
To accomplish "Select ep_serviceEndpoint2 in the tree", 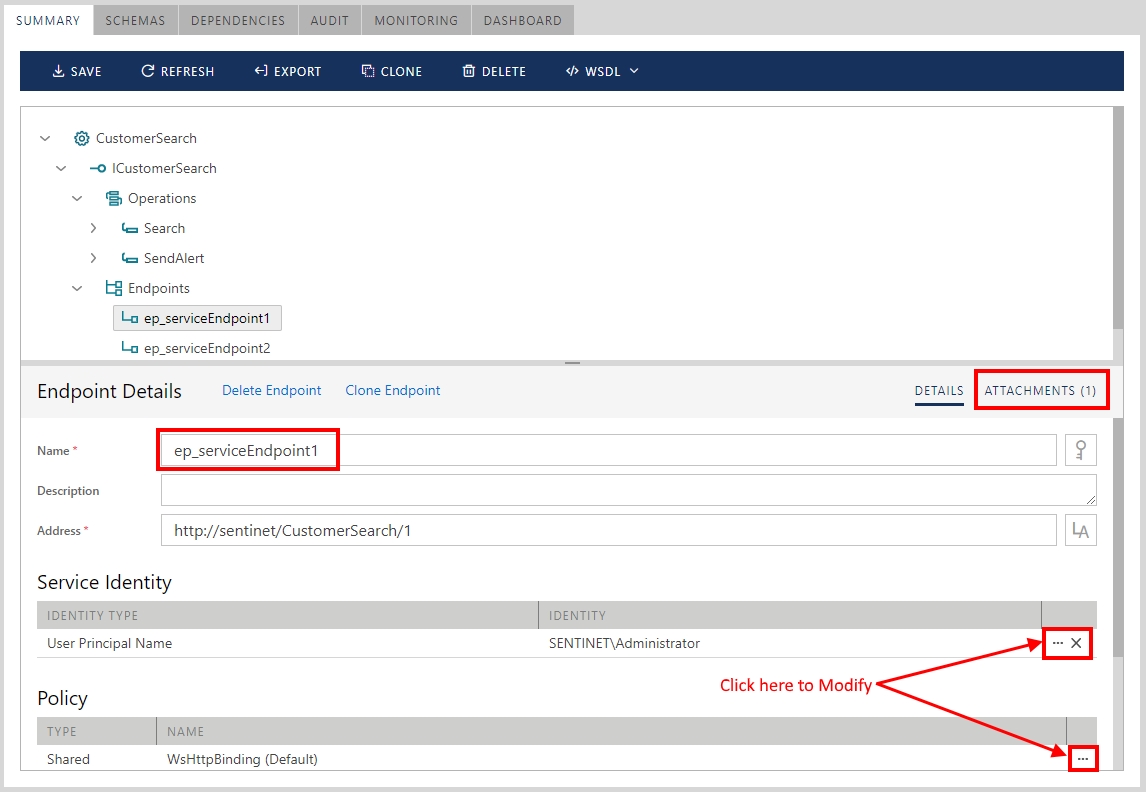I will click(x=206, y=349).
